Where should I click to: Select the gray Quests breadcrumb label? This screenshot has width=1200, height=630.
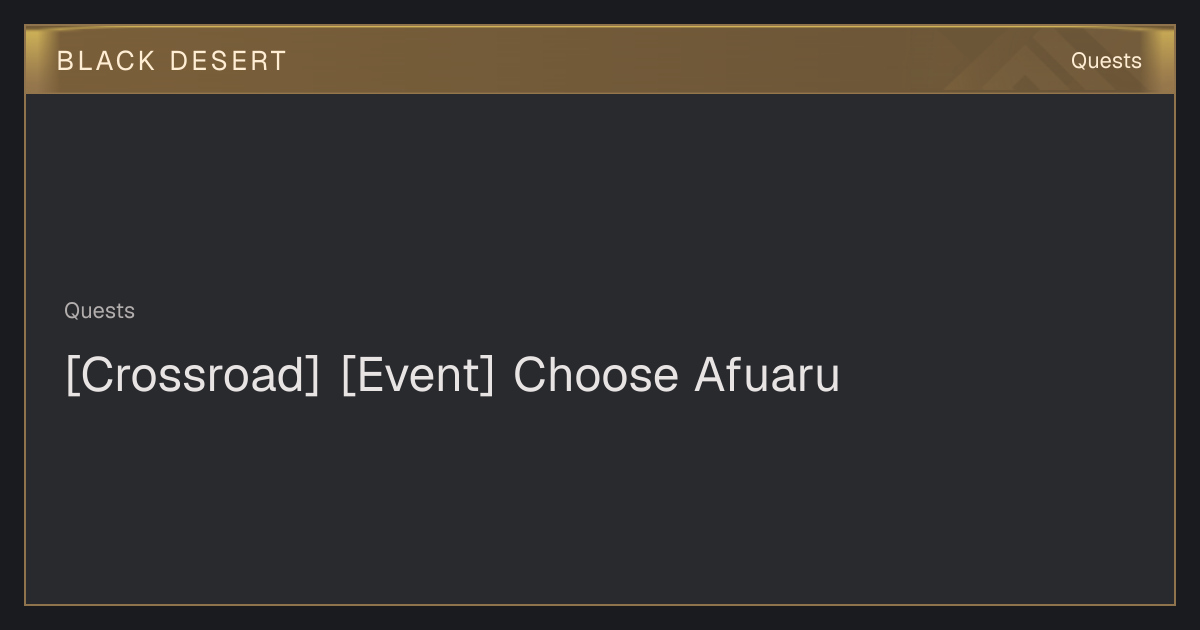point(99,311)
